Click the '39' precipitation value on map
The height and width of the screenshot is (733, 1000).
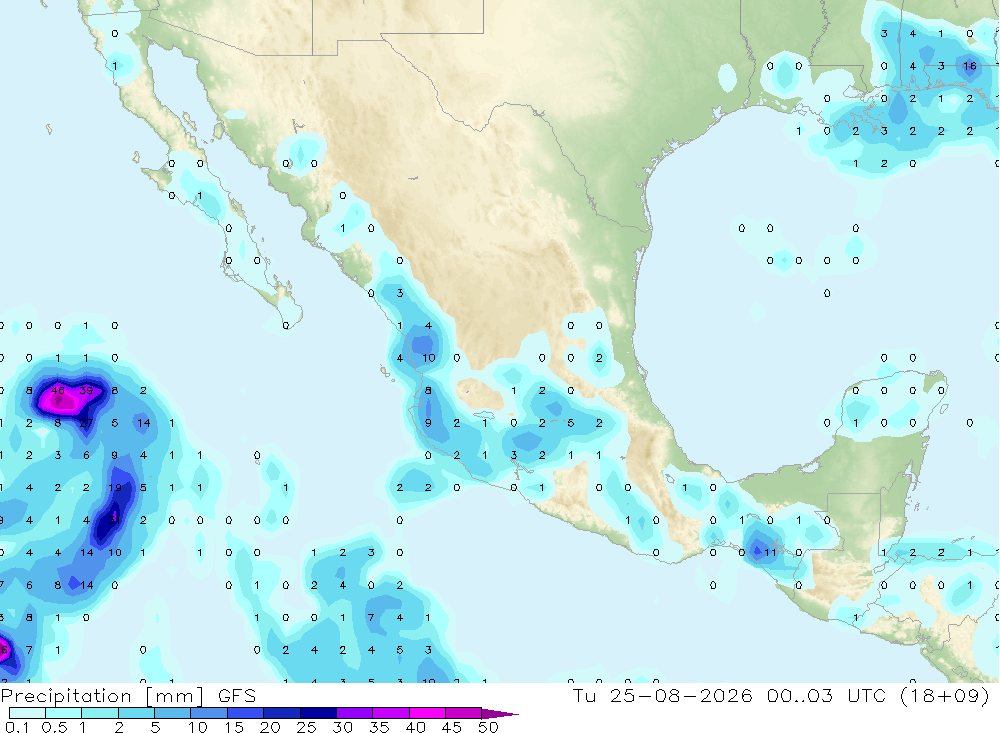point(86,390)
